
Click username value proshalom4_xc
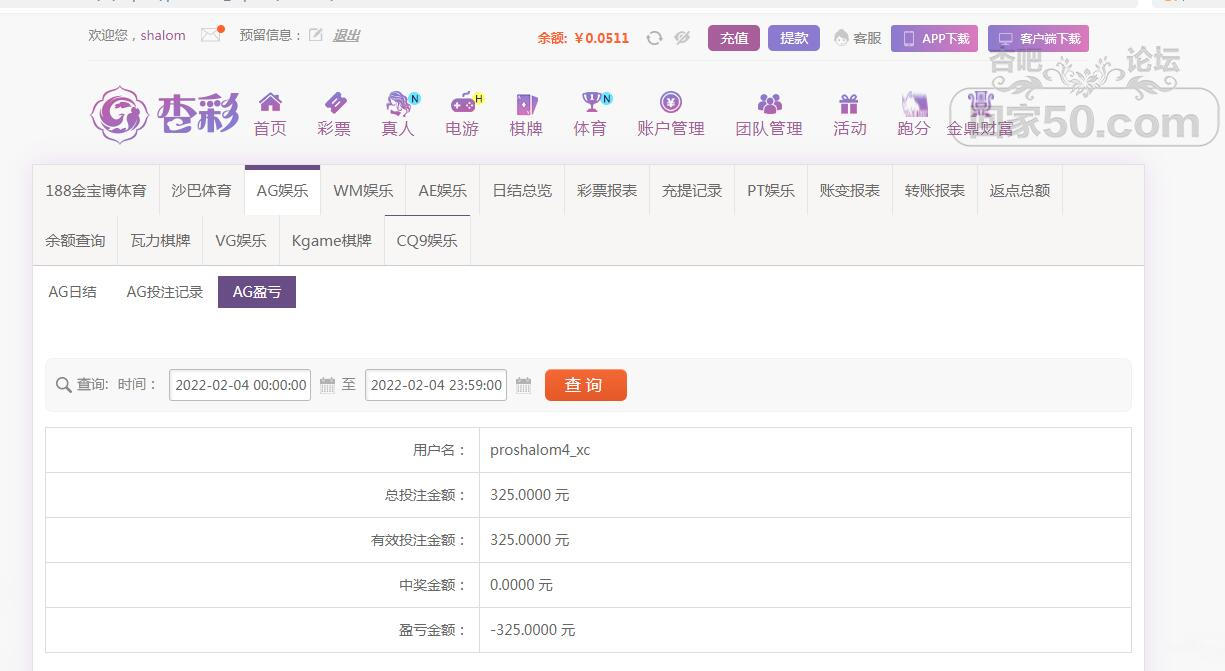tap(540, 450)
